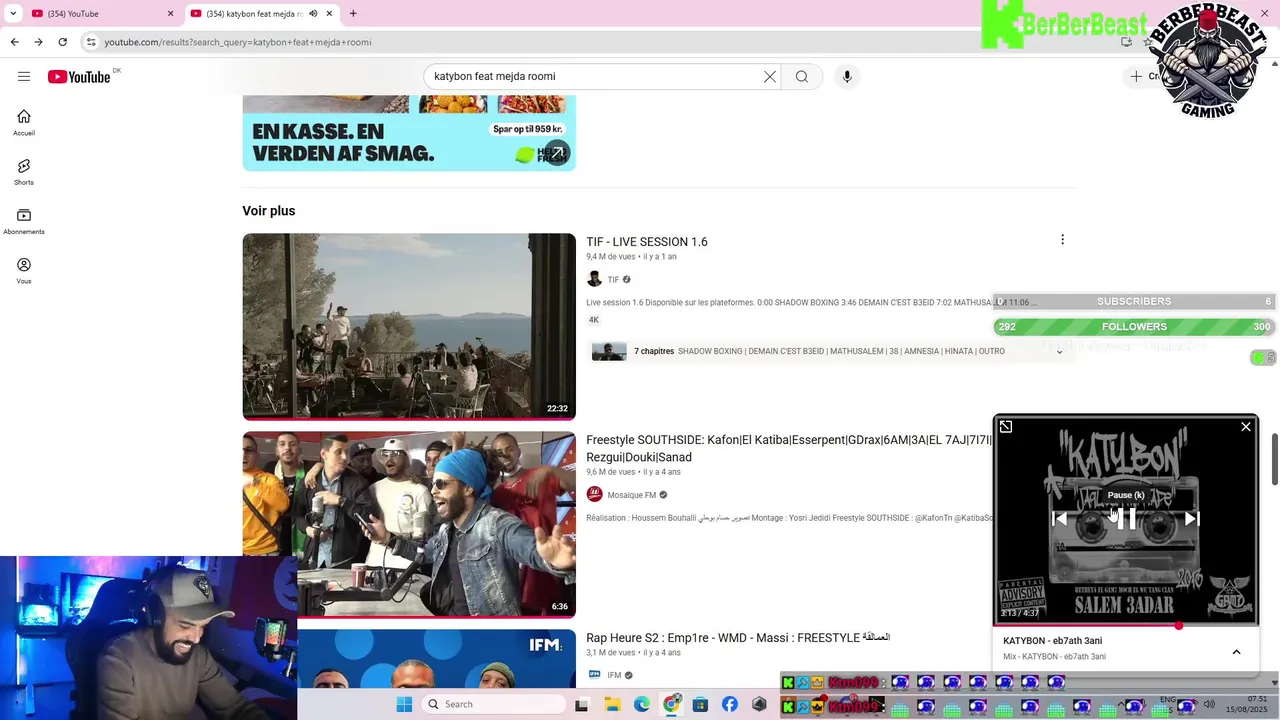The image size is (1280, 720).
Task: Clear the search query with X
Action: pyautogui.click(x=770, y=76)
